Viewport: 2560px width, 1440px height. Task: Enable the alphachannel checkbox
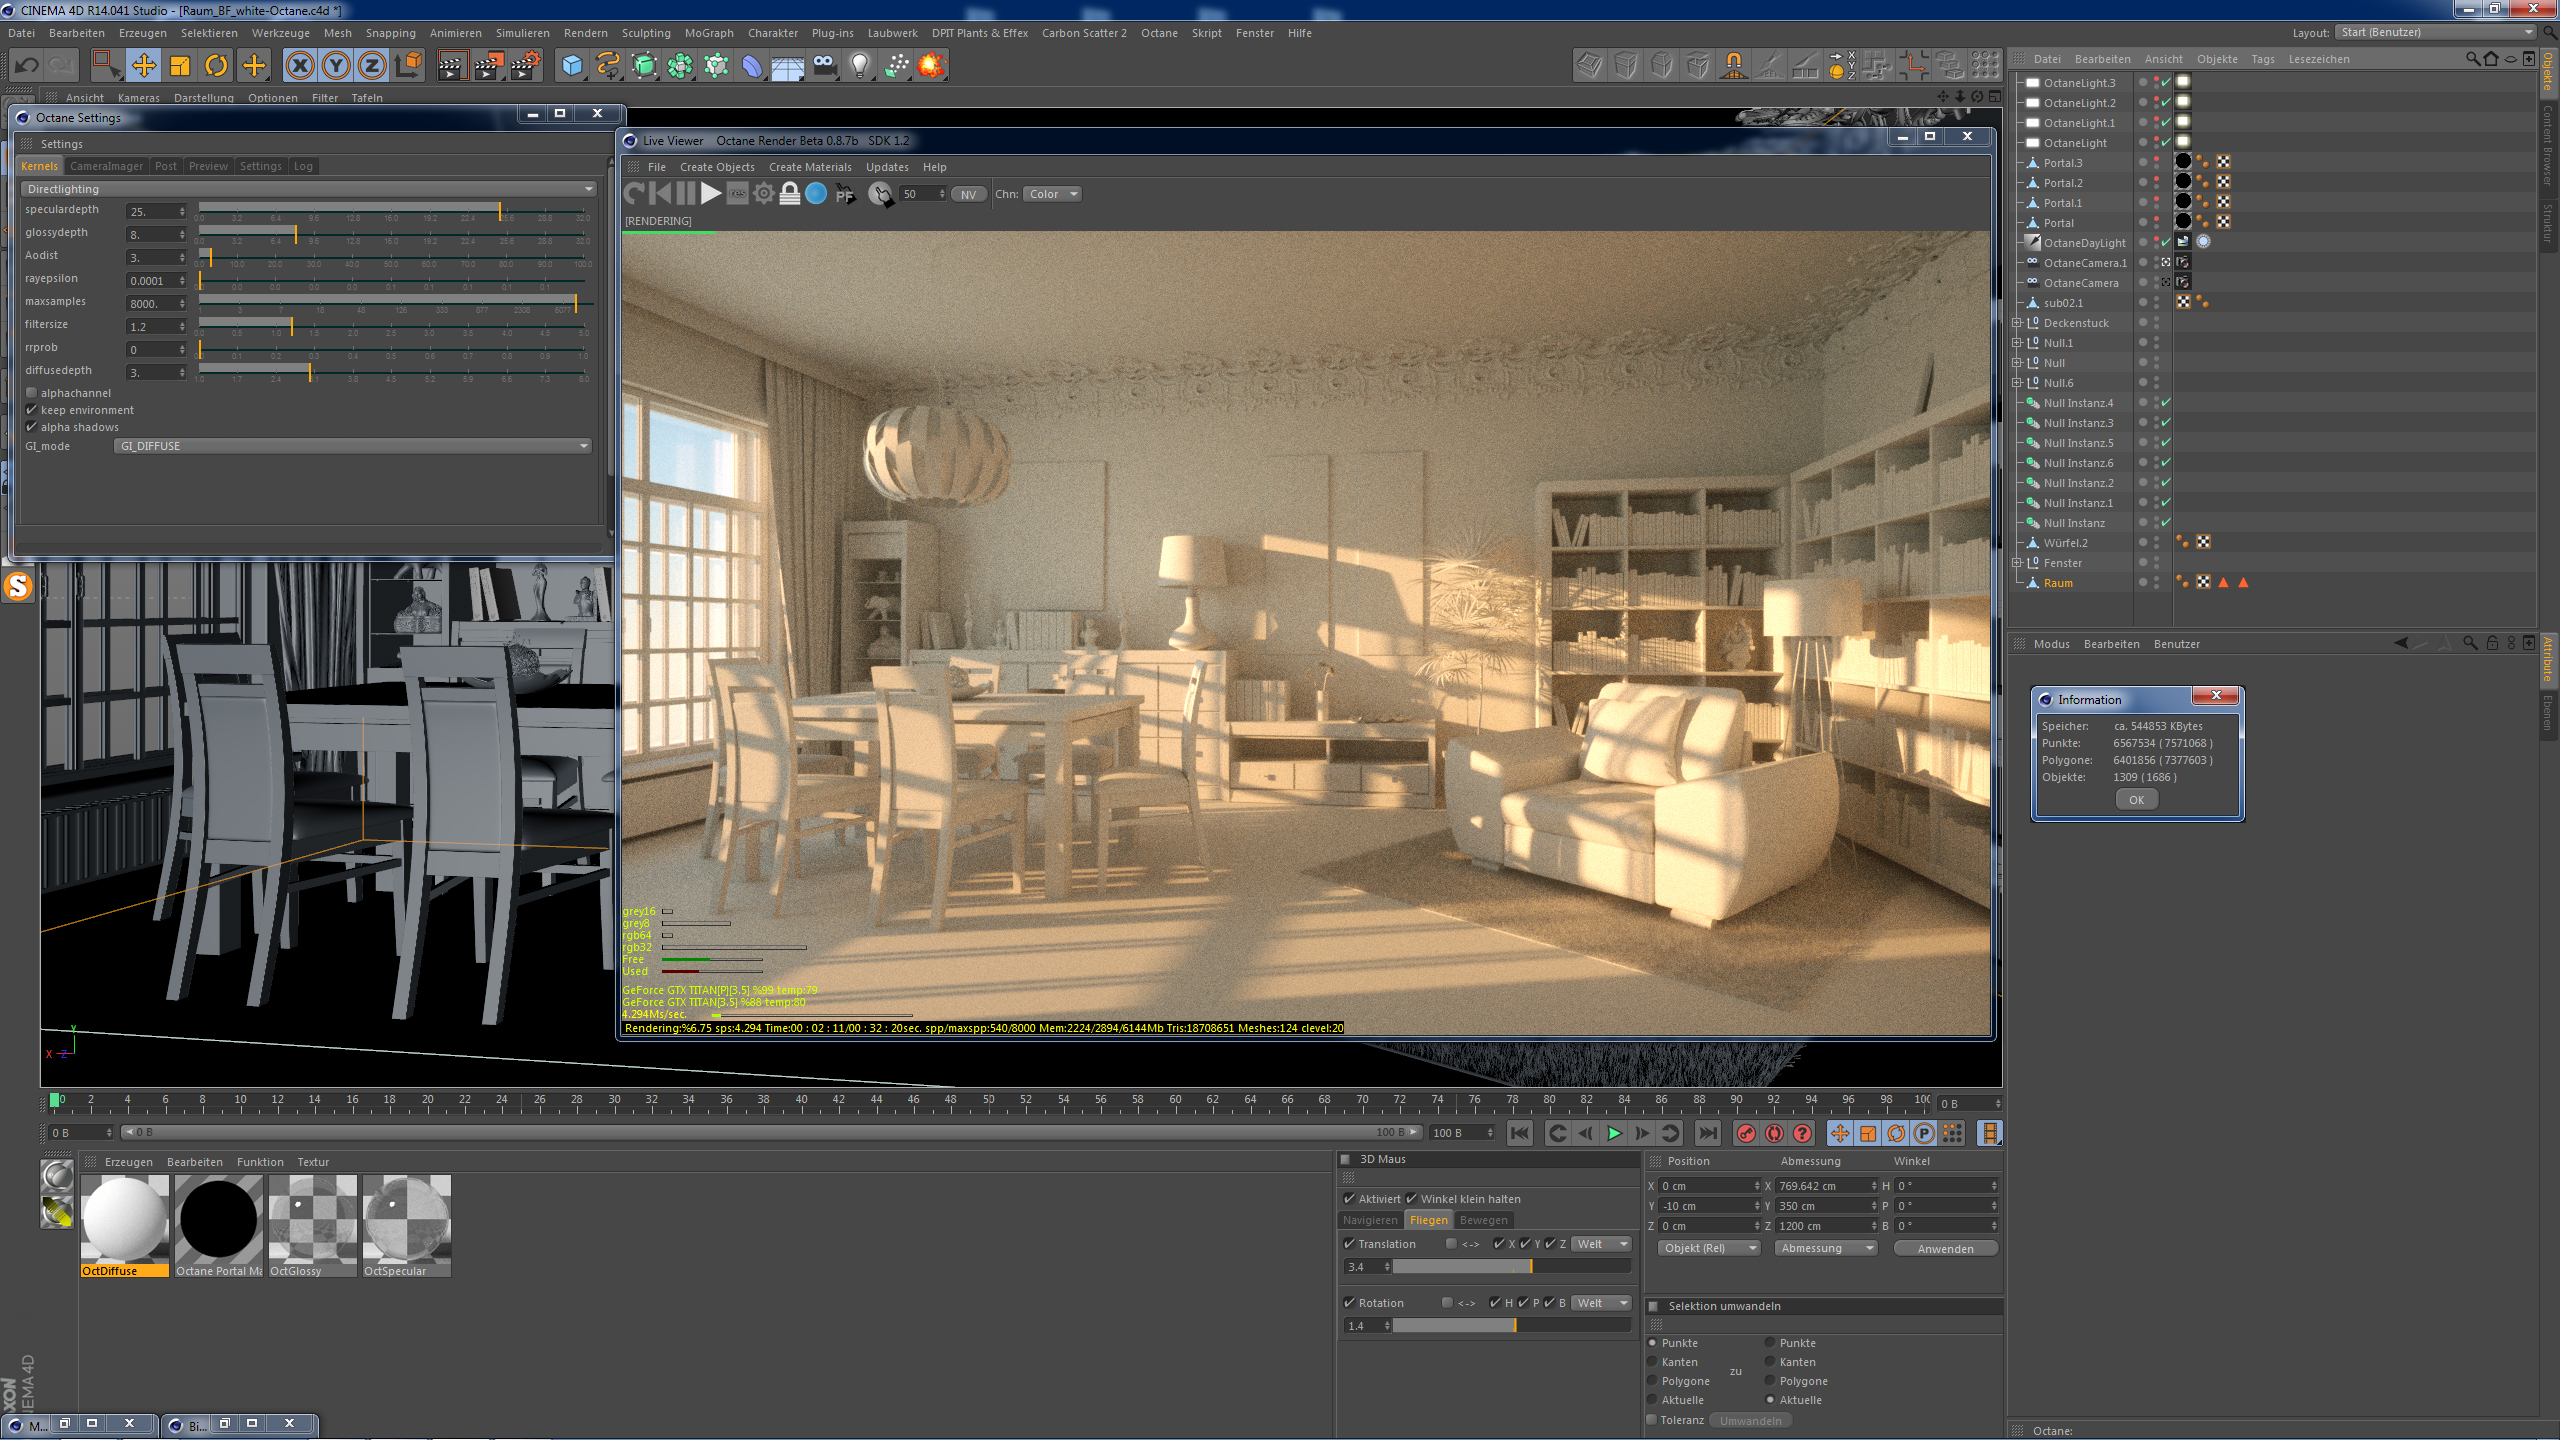point(32,393)
